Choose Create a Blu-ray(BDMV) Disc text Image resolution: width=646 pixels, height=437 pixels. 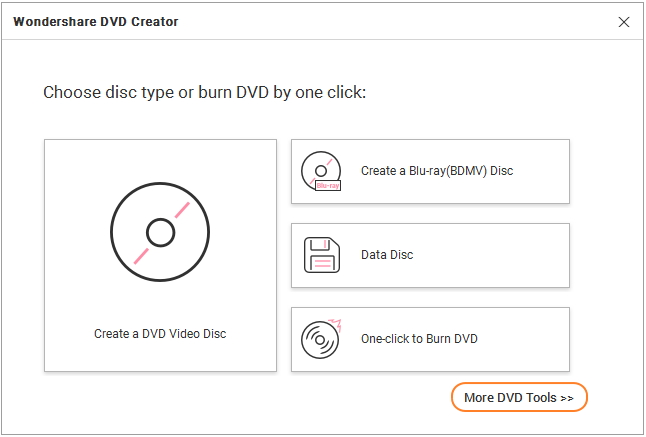[x=436, y=171]
